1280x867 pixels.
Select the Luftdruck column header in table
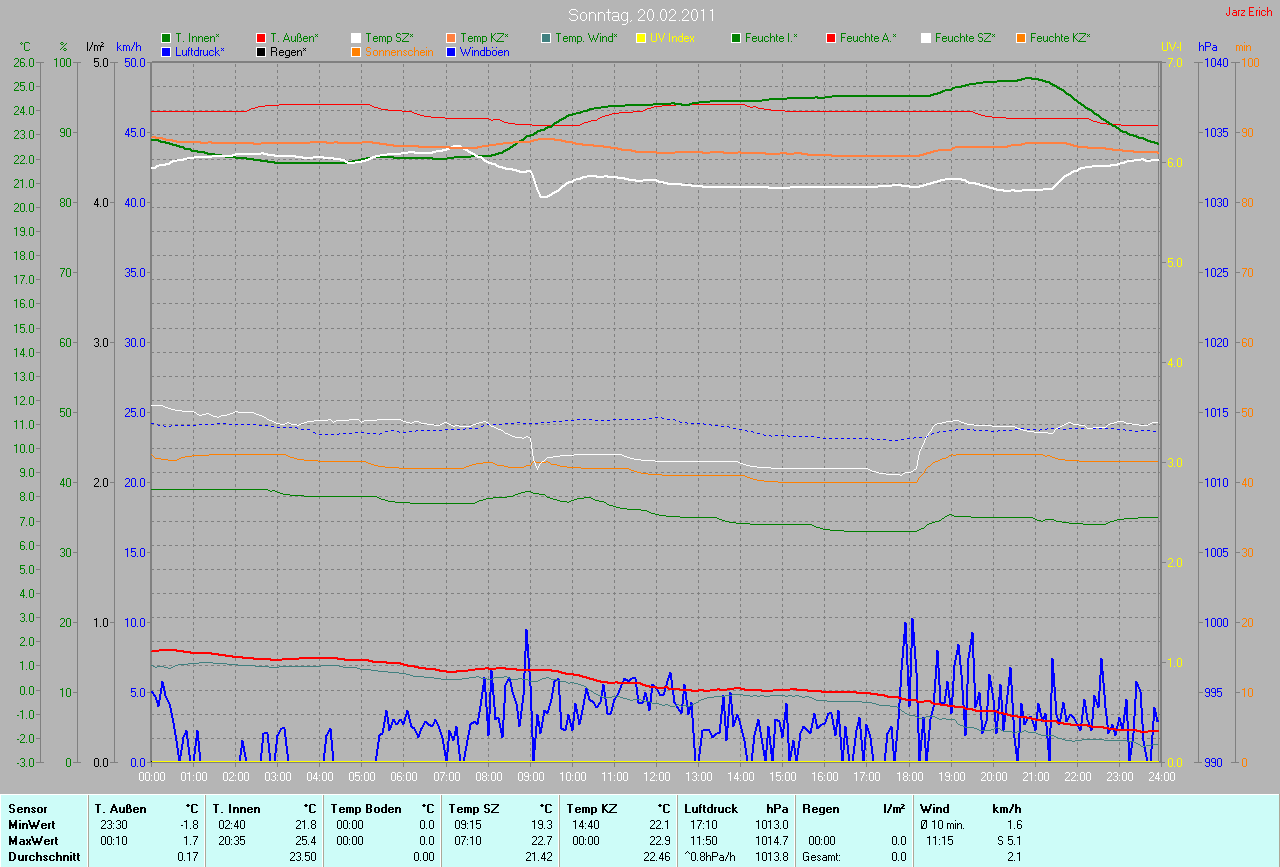pos(710,809)
